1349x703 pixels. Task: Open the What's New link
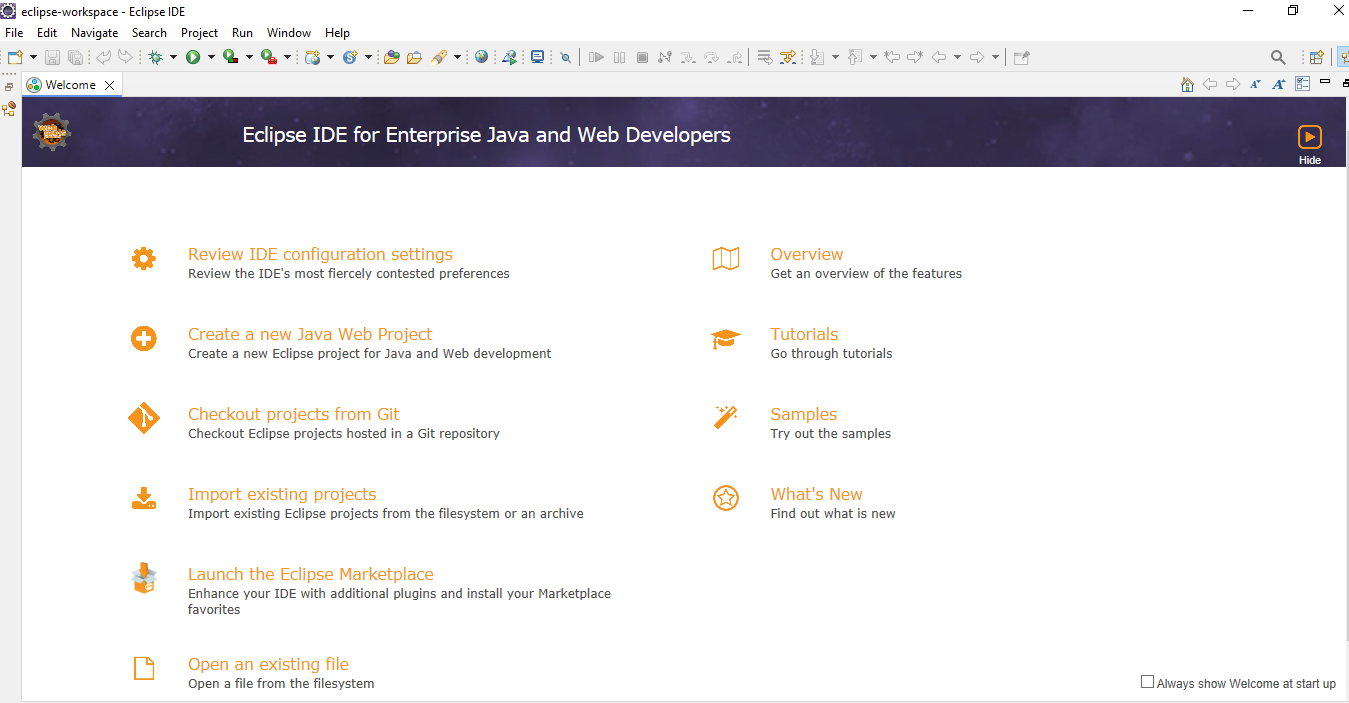(x=816, y=494)
